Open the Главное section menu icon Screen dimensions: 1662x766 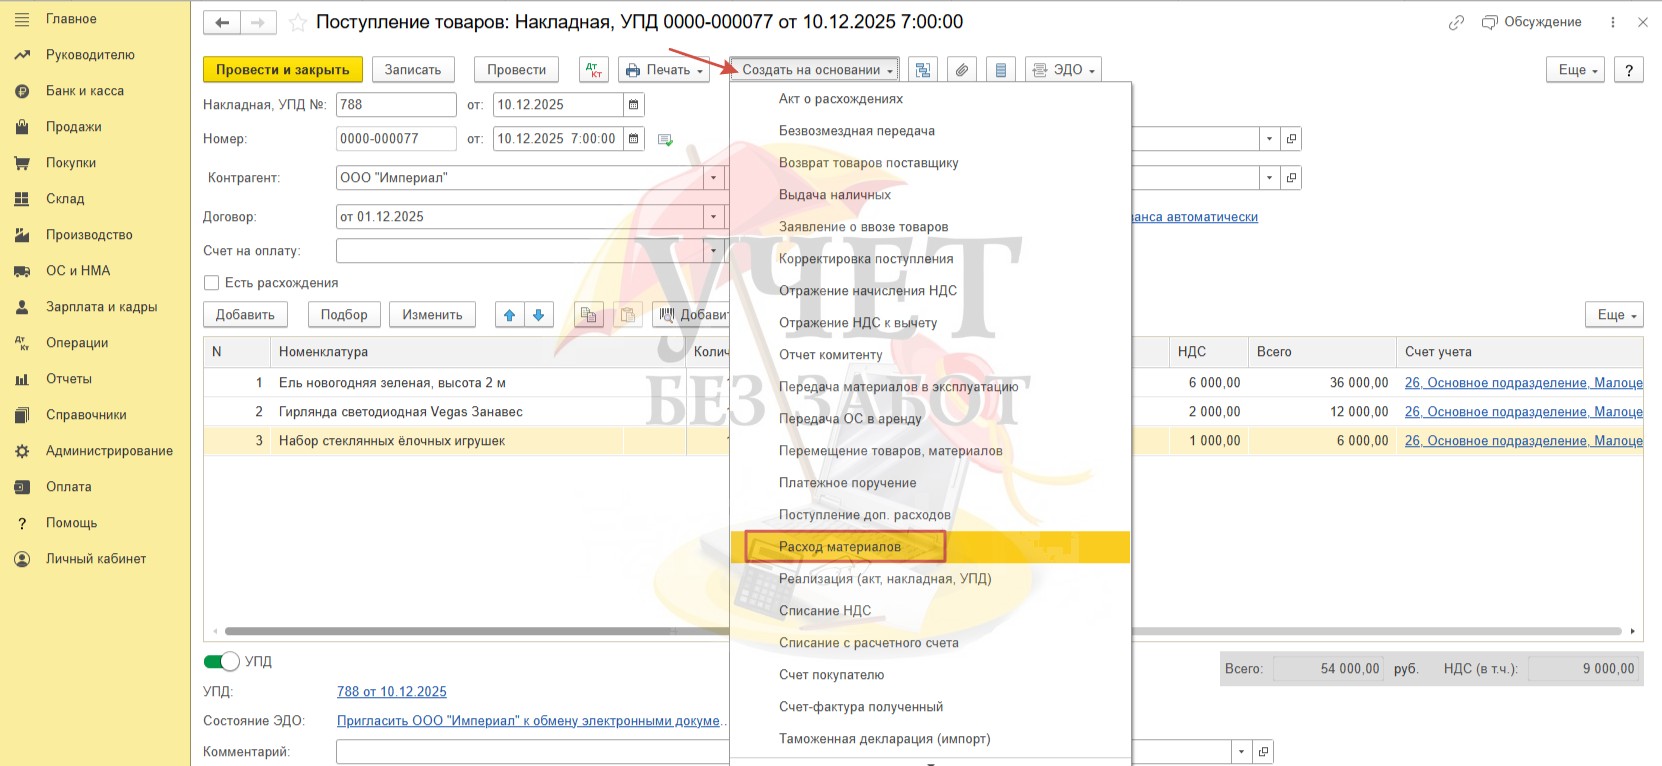[x=22, y=19]
